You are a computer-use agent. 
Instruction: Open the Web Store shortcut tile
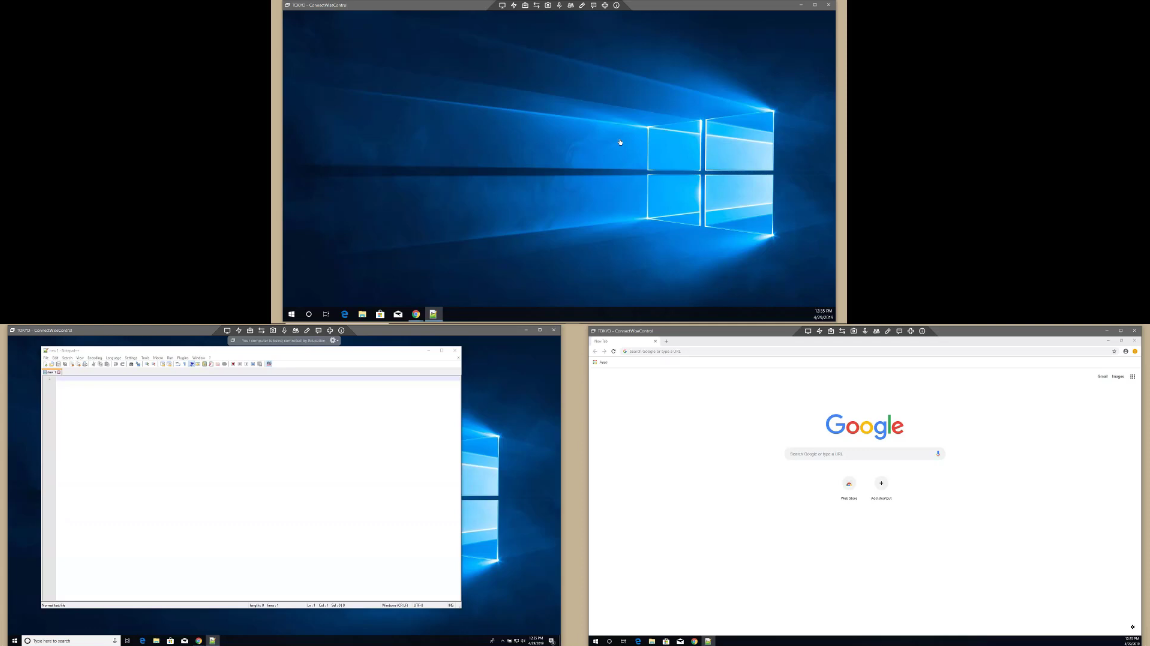[x=849, y=488]
